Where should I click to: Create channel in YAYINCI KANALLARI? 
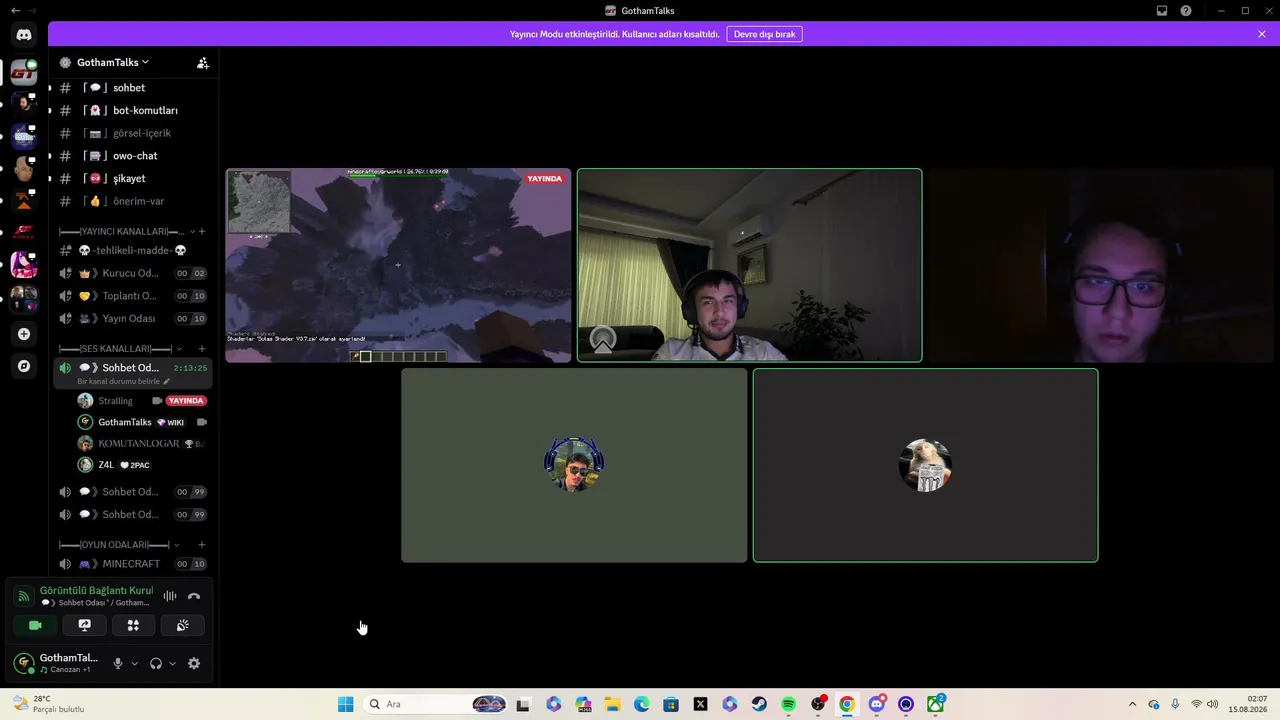pos(202,232)
